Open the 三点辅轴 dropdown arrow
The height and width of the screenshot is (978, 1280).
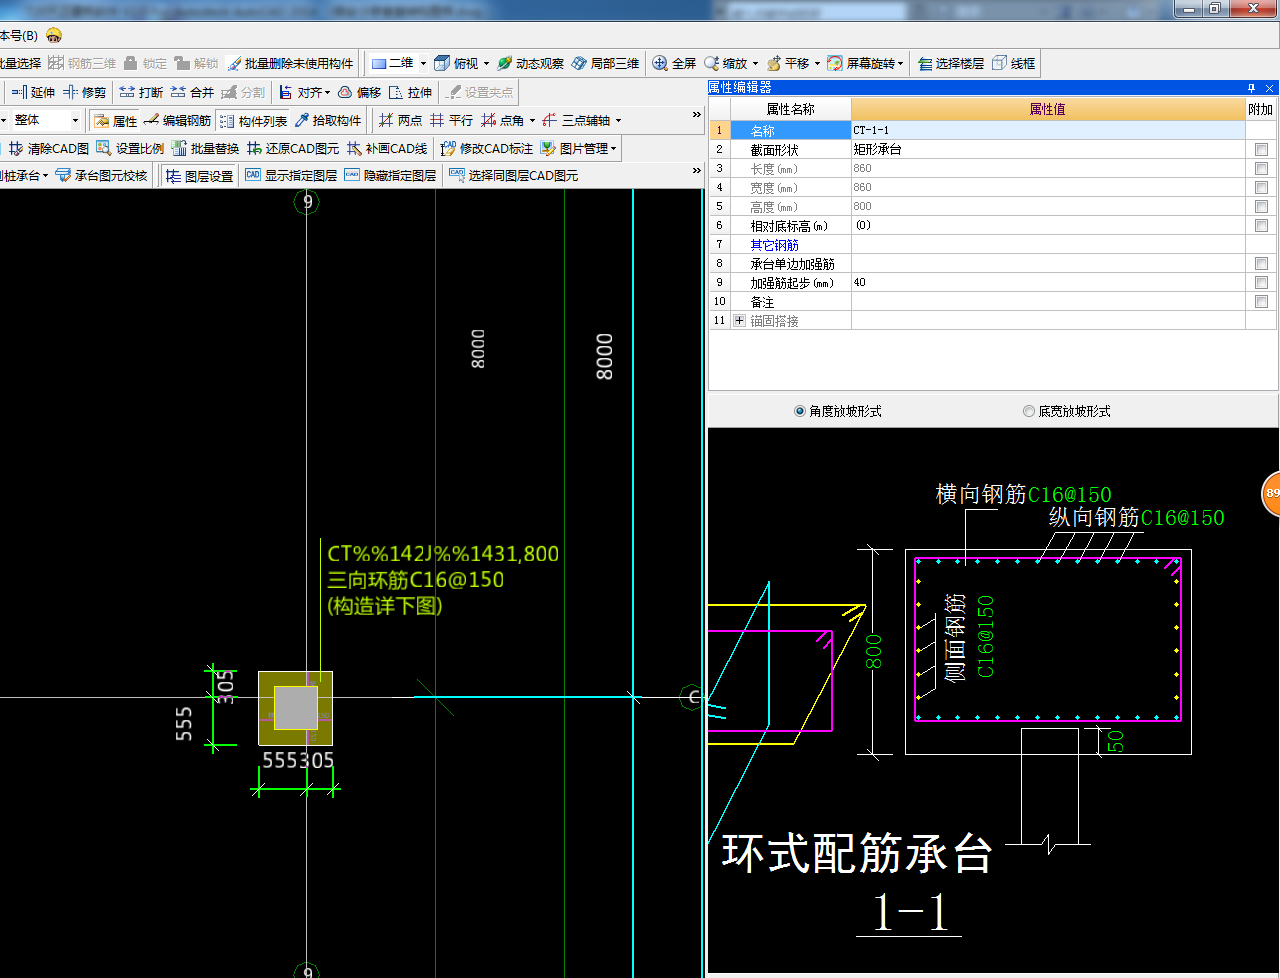click(618, 121)
